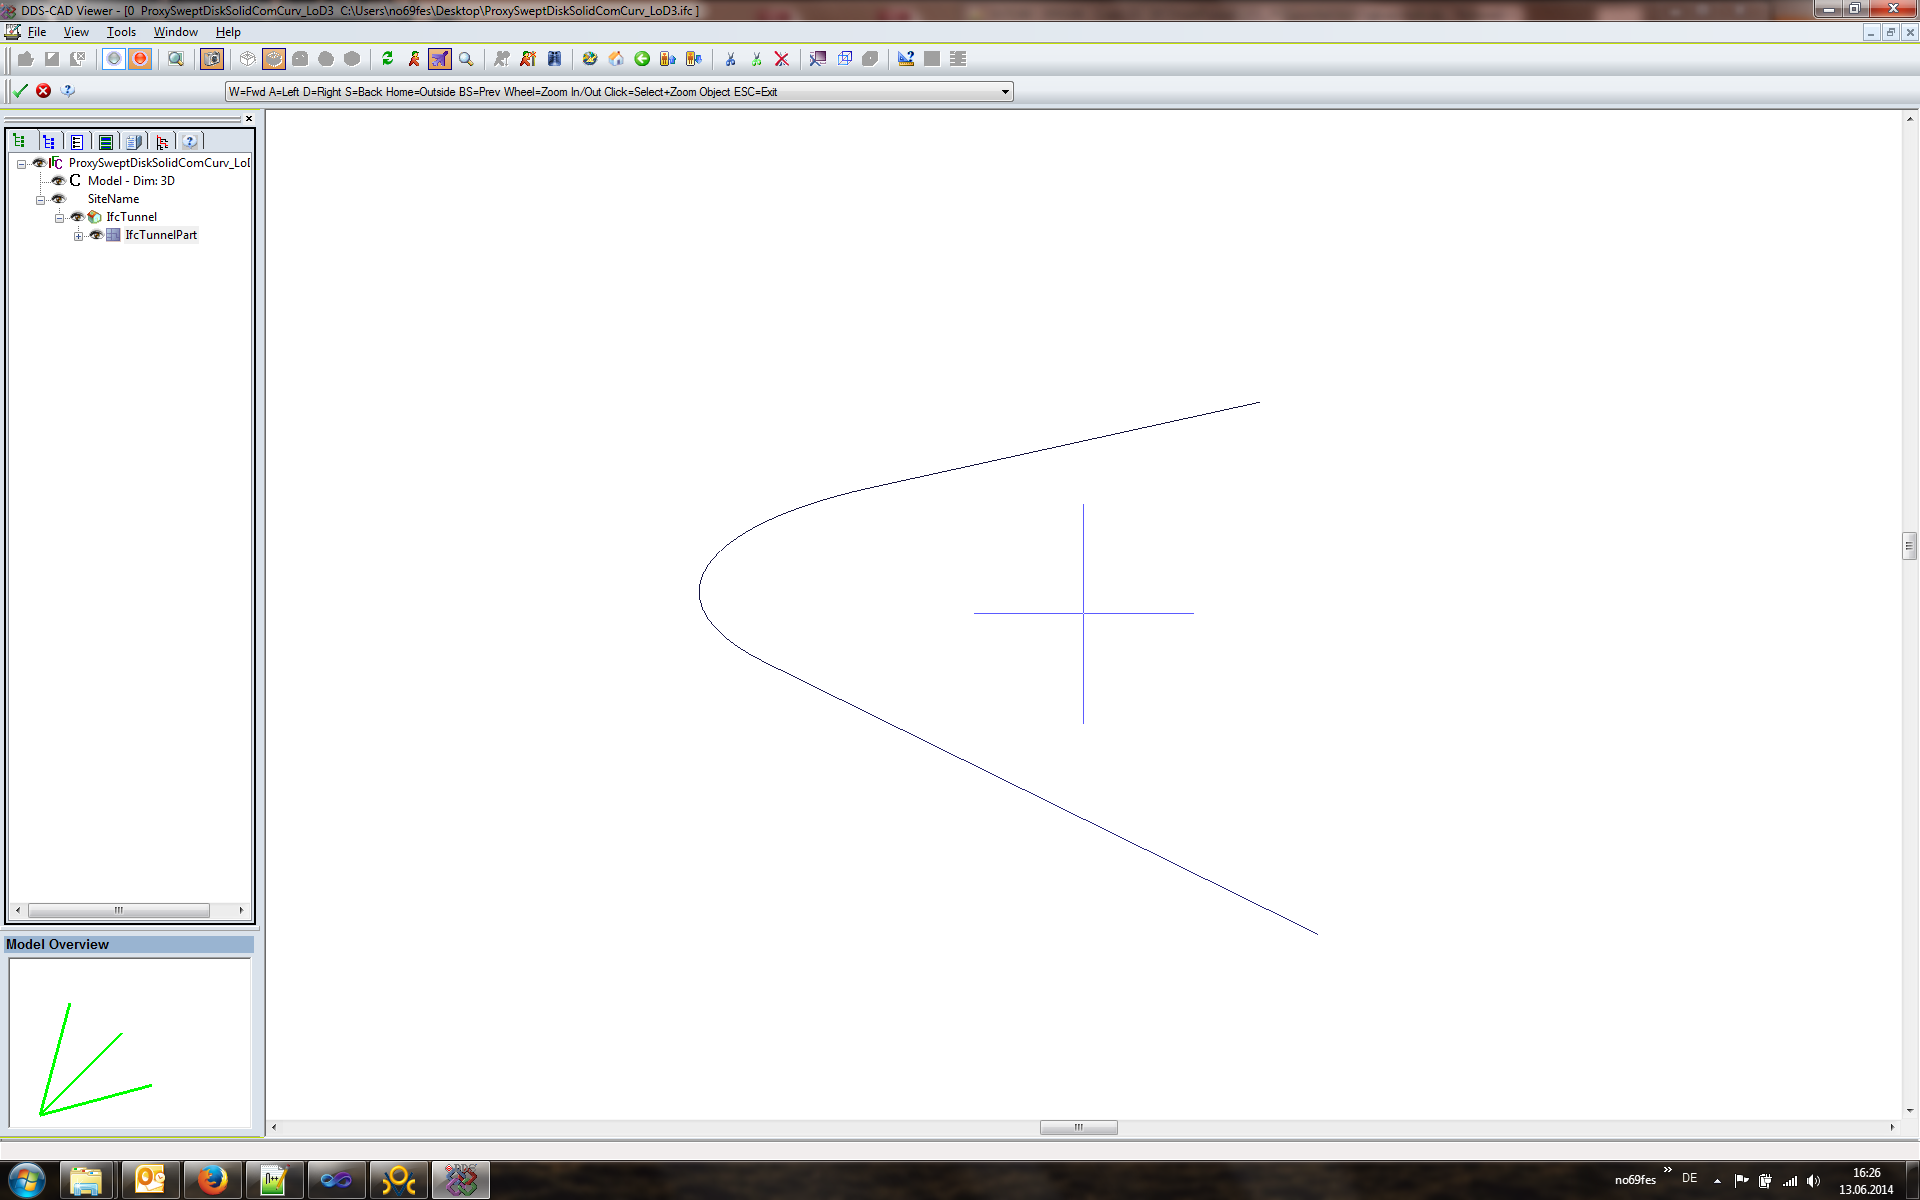Toggle visibility eye of Model - Dim: 3D
Viewport: 1920px width, 1200px height.
(58, 181)
